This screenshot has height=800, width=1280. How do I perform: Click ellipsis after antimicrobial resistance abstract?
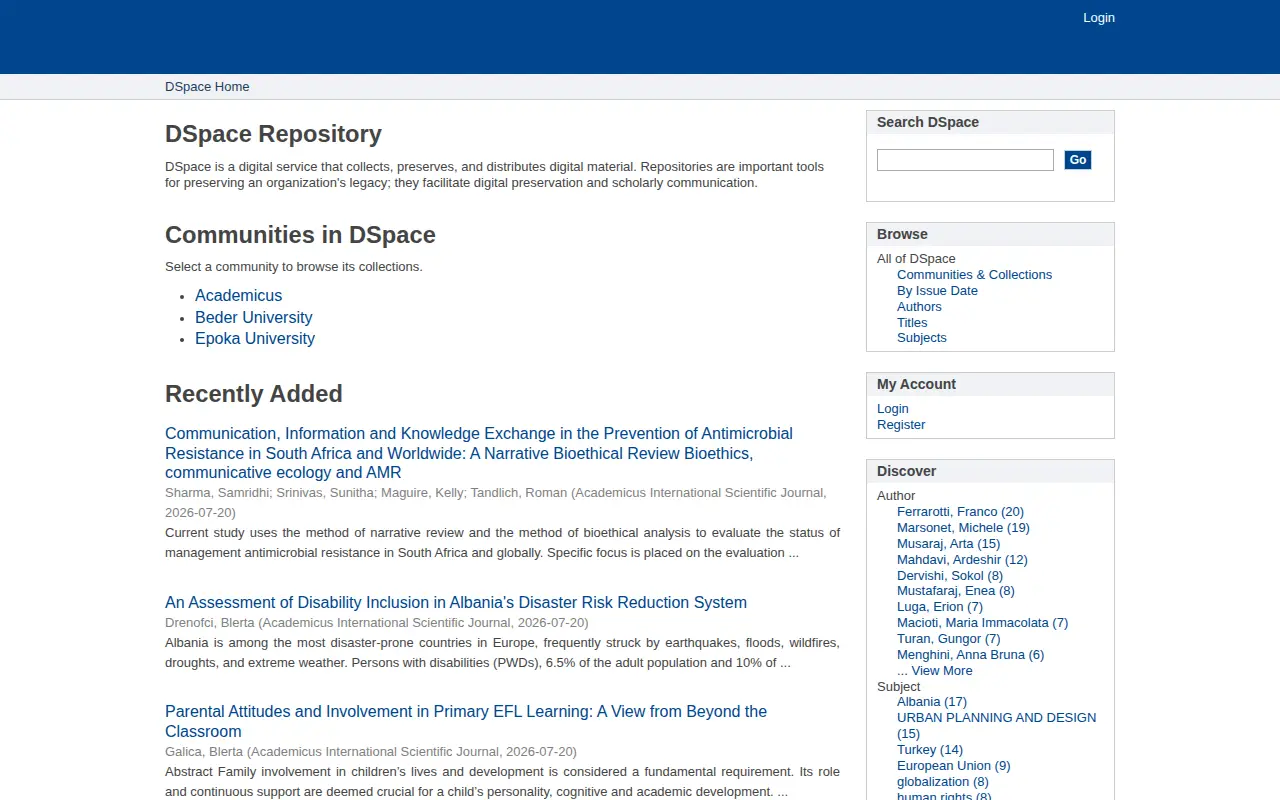coord(794,553)
